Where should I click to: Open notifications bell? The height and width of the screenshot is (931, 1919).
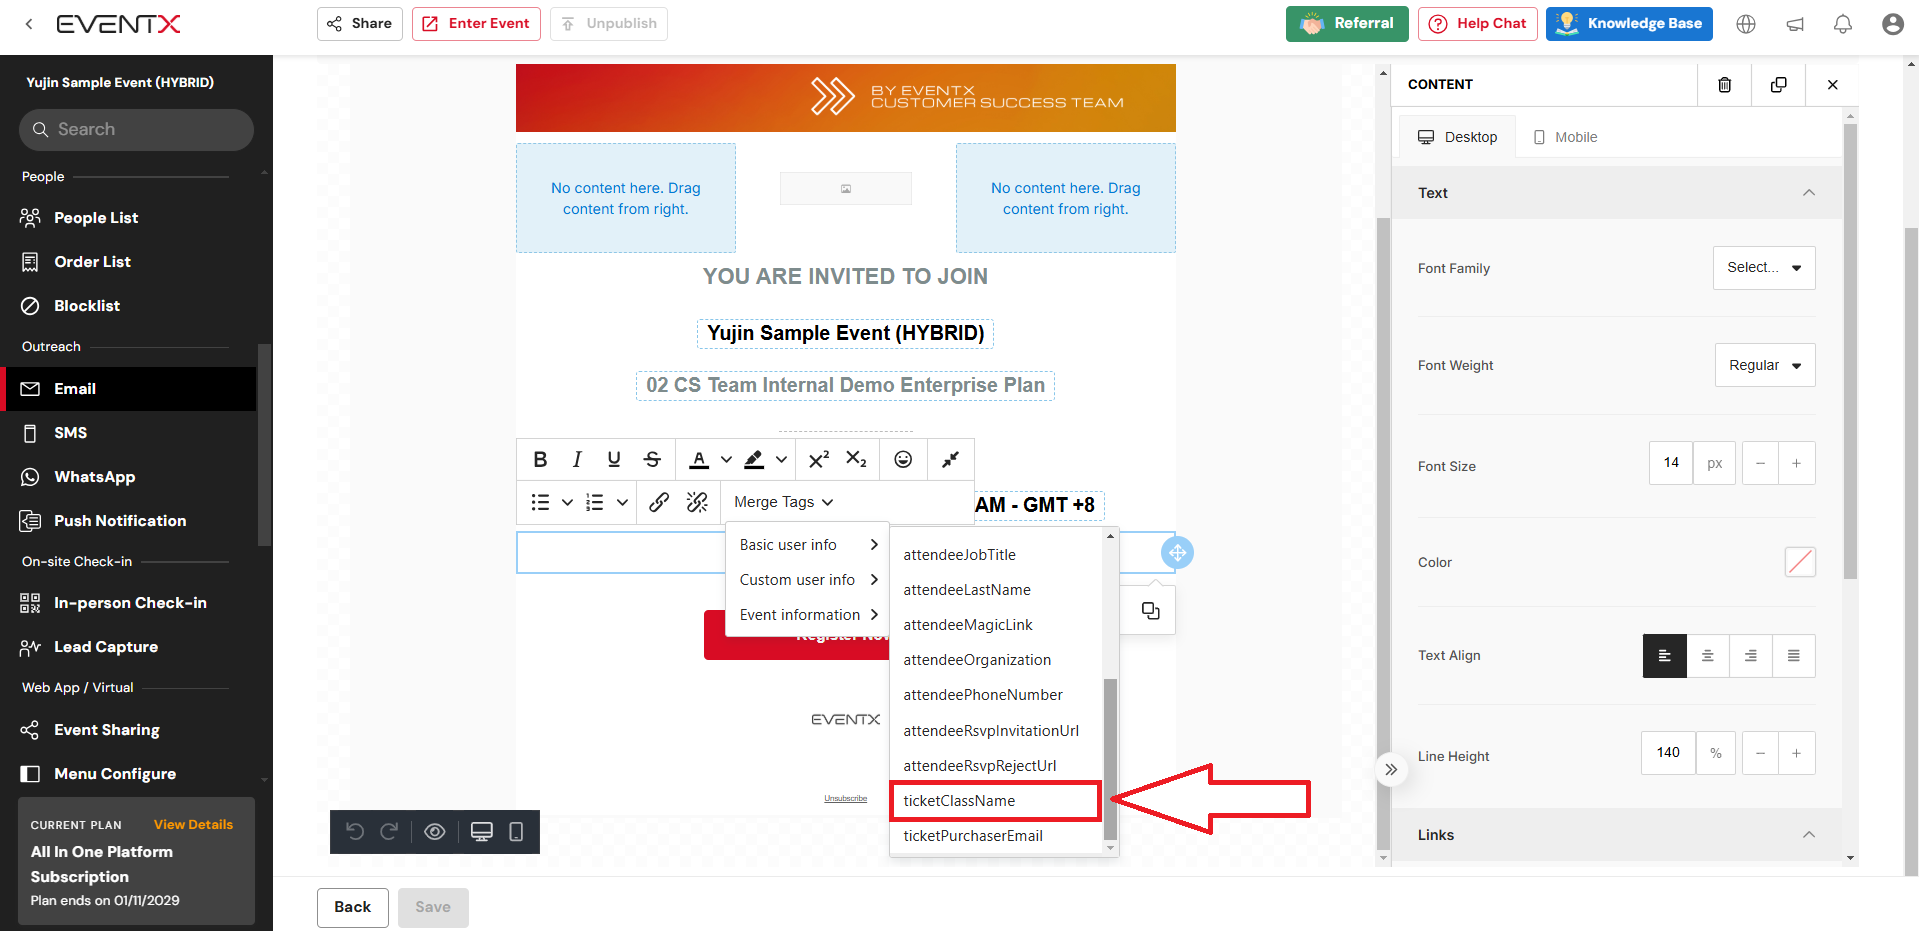(x=1843, y=24)
